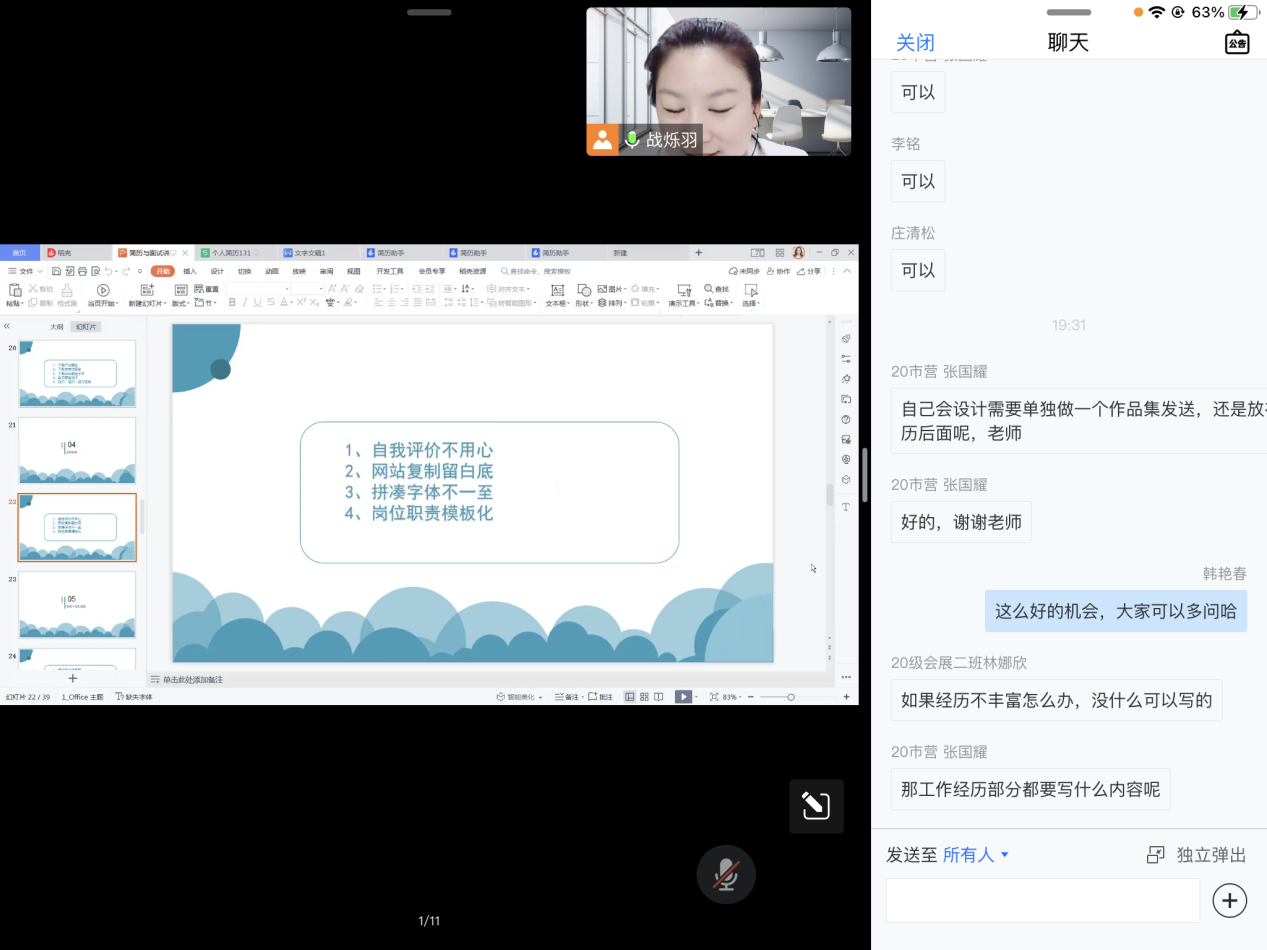The width and height of the screenshot is (1267, 950).
Task: Click the 当页开始 play icon
Action: pyautogui.click(x=102, y=290)
